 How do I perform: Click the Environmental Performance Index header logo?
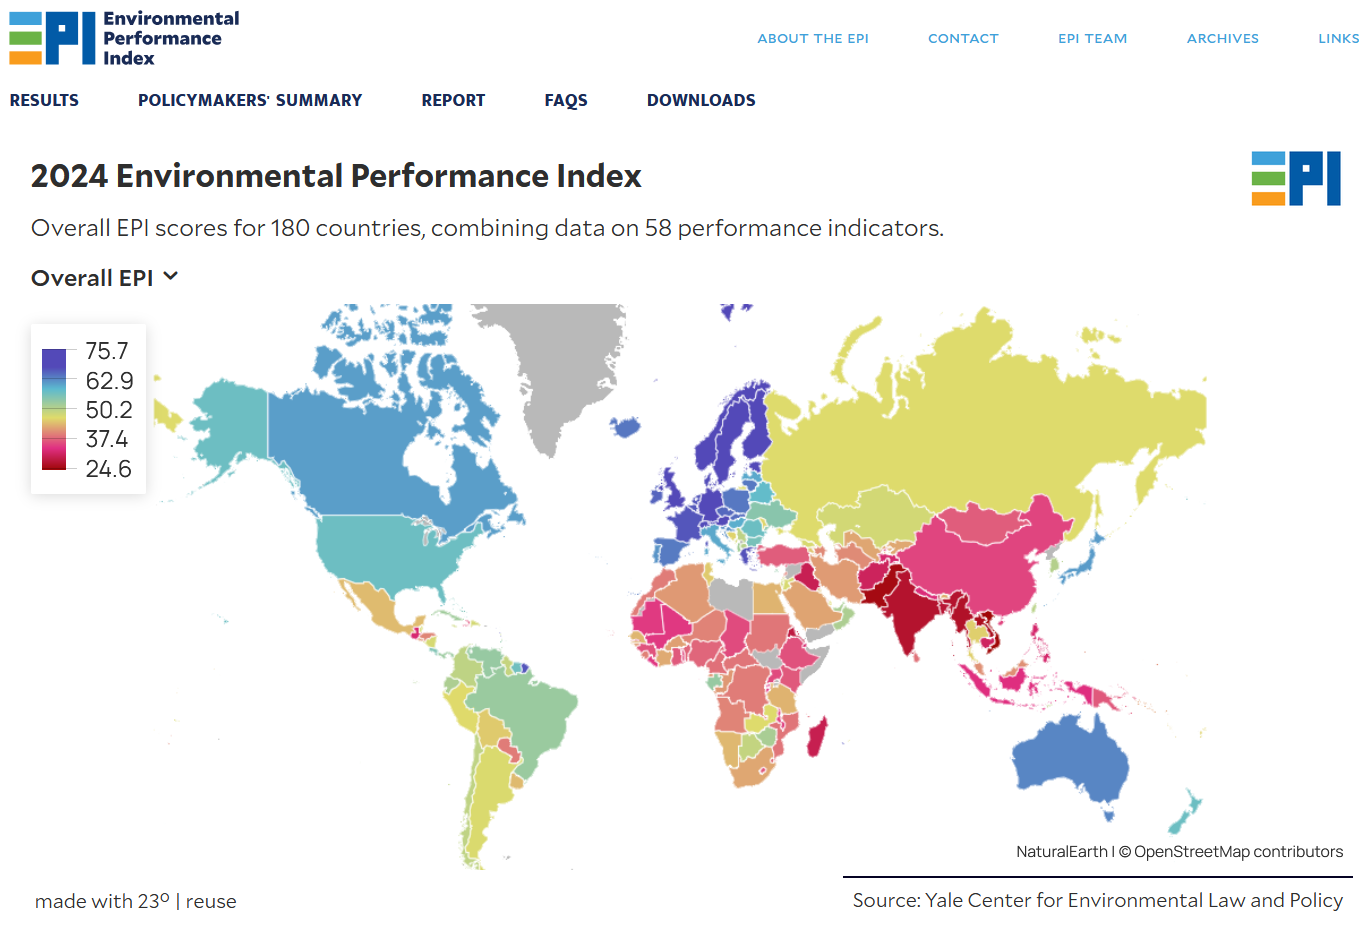click(124, 38)
